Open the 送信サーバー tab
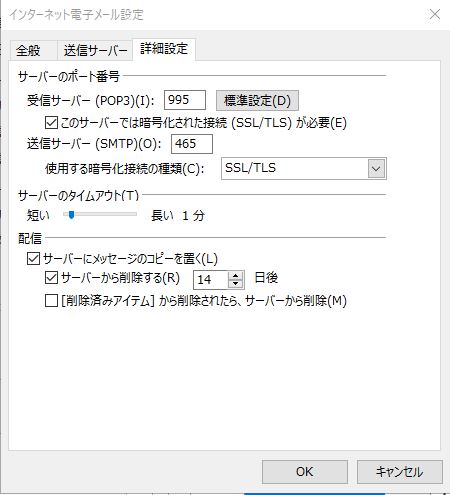 (x=95, y=50)
